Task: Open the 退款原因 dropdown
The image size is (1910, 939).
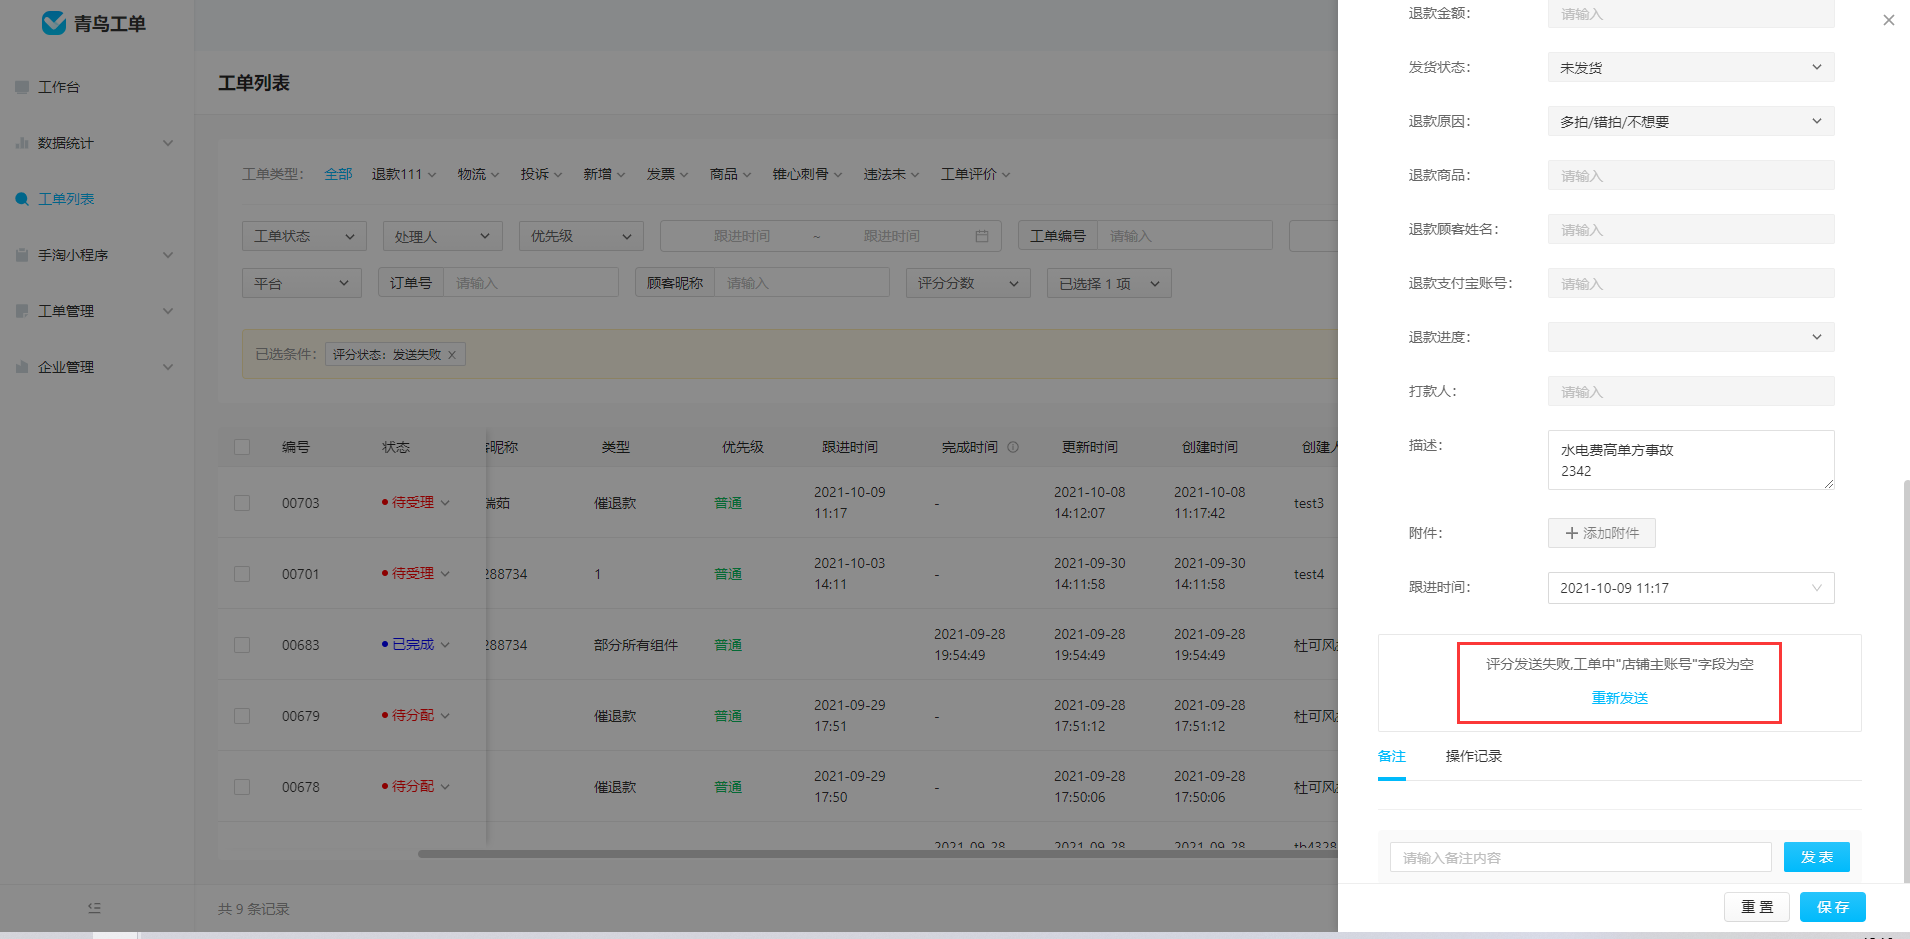Action: point(1691,121)
